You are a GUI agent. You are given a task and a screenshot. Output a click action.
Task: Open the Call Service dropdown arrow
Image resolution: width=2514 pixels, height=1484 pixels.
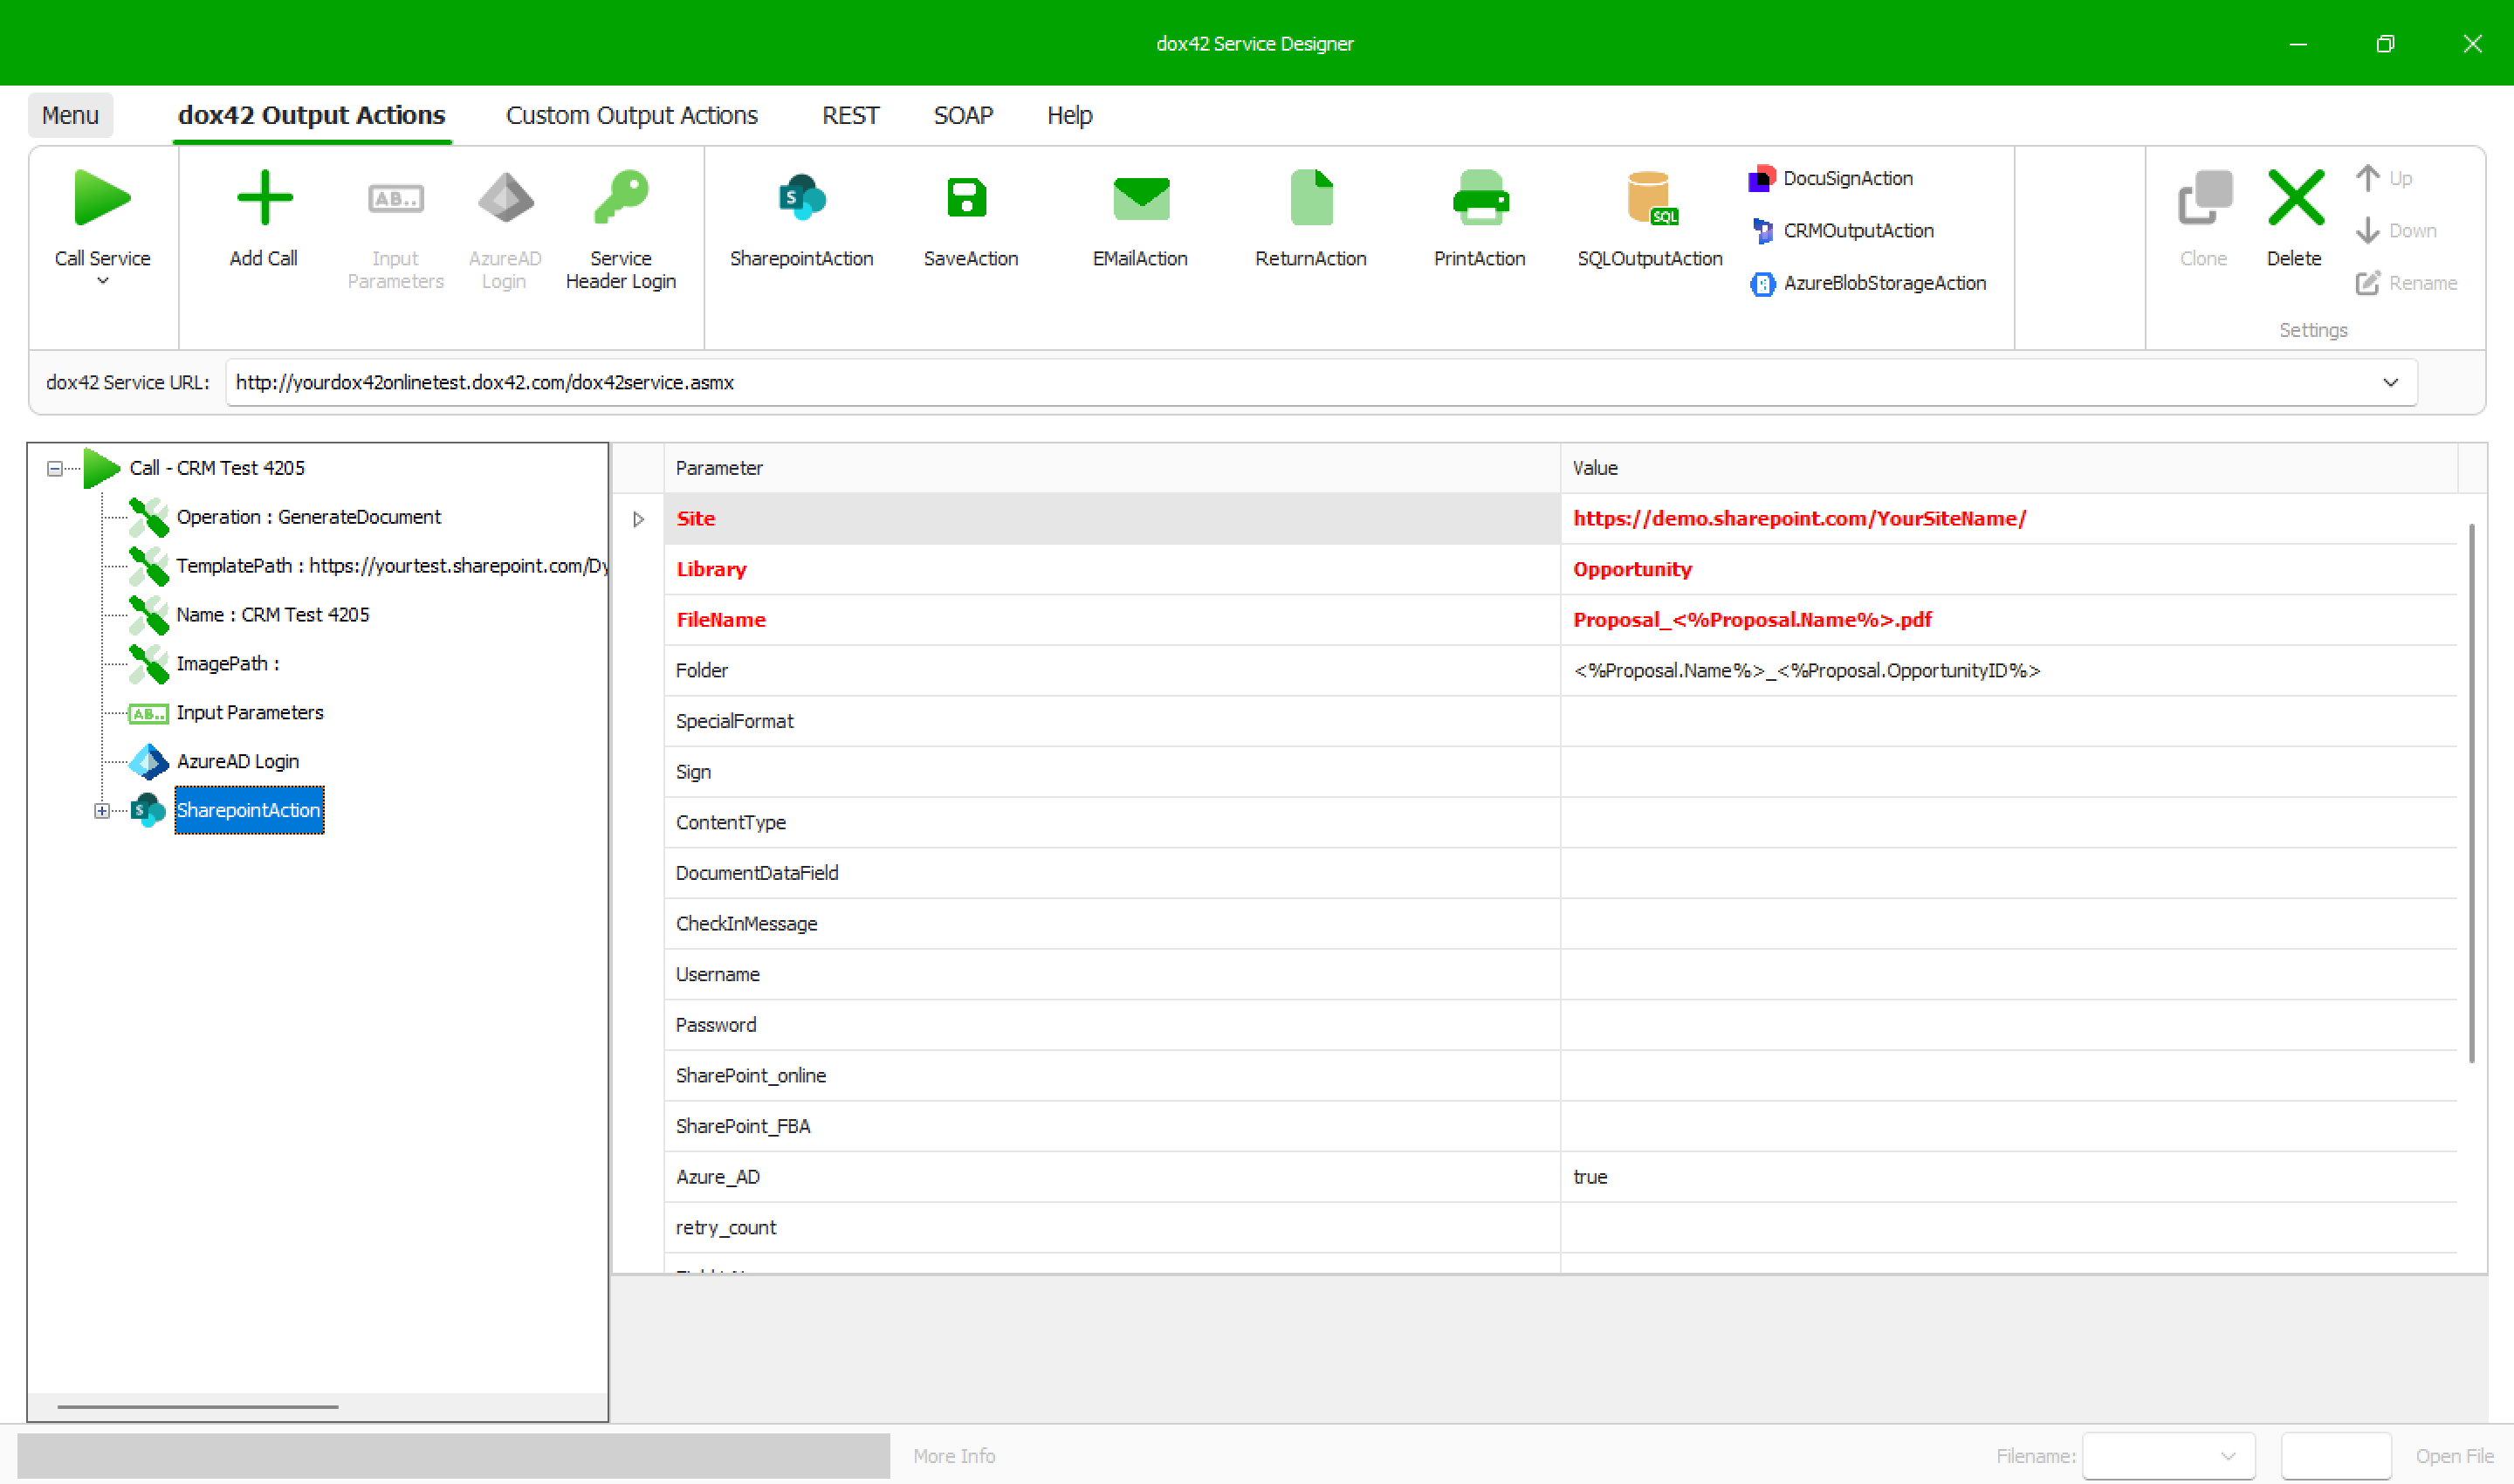pos(102,282)
